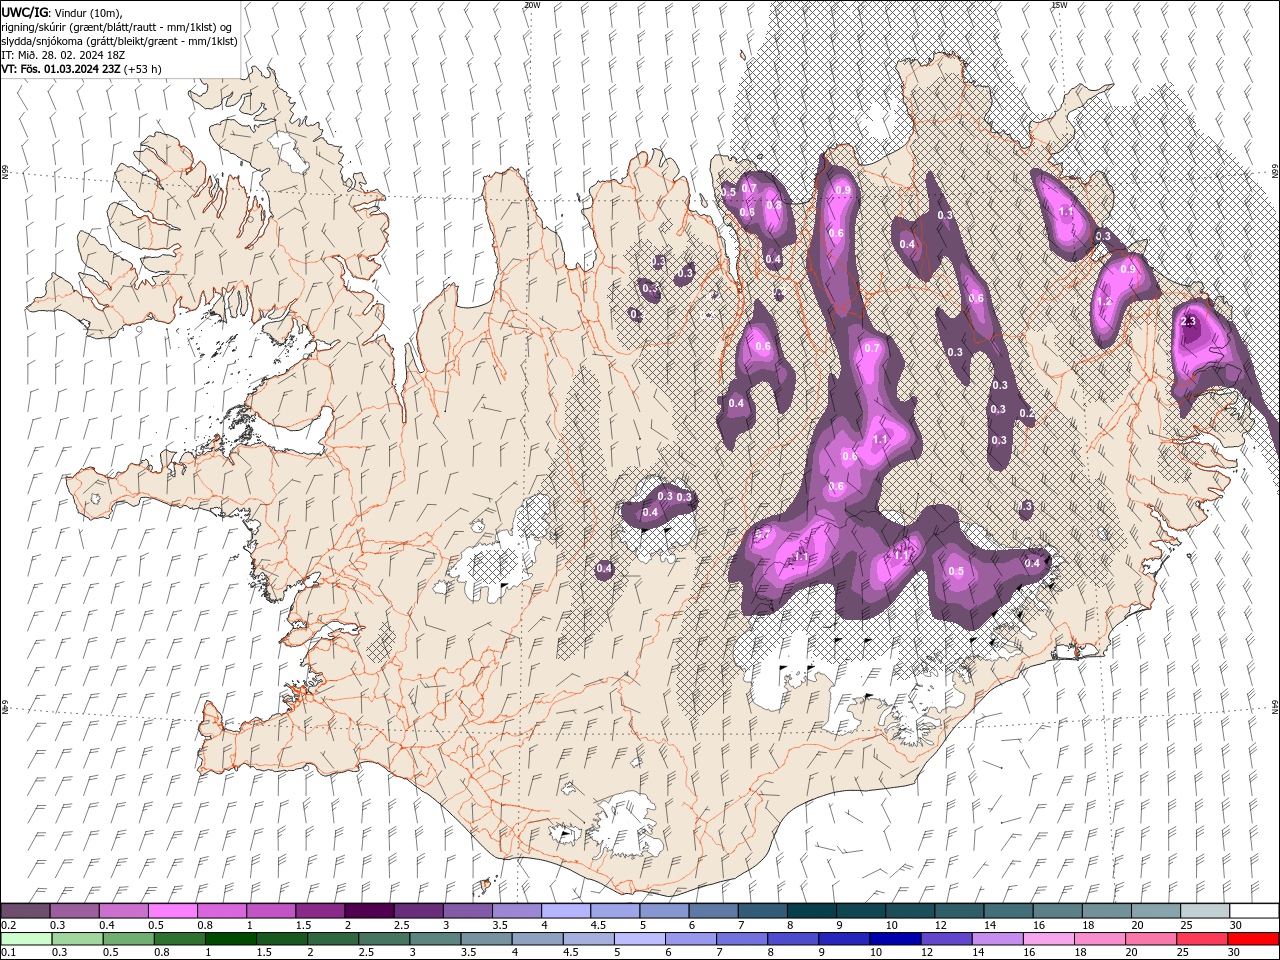
Task: Click the "0.4" label on the upper scale
Action: [x=106, y=925]
